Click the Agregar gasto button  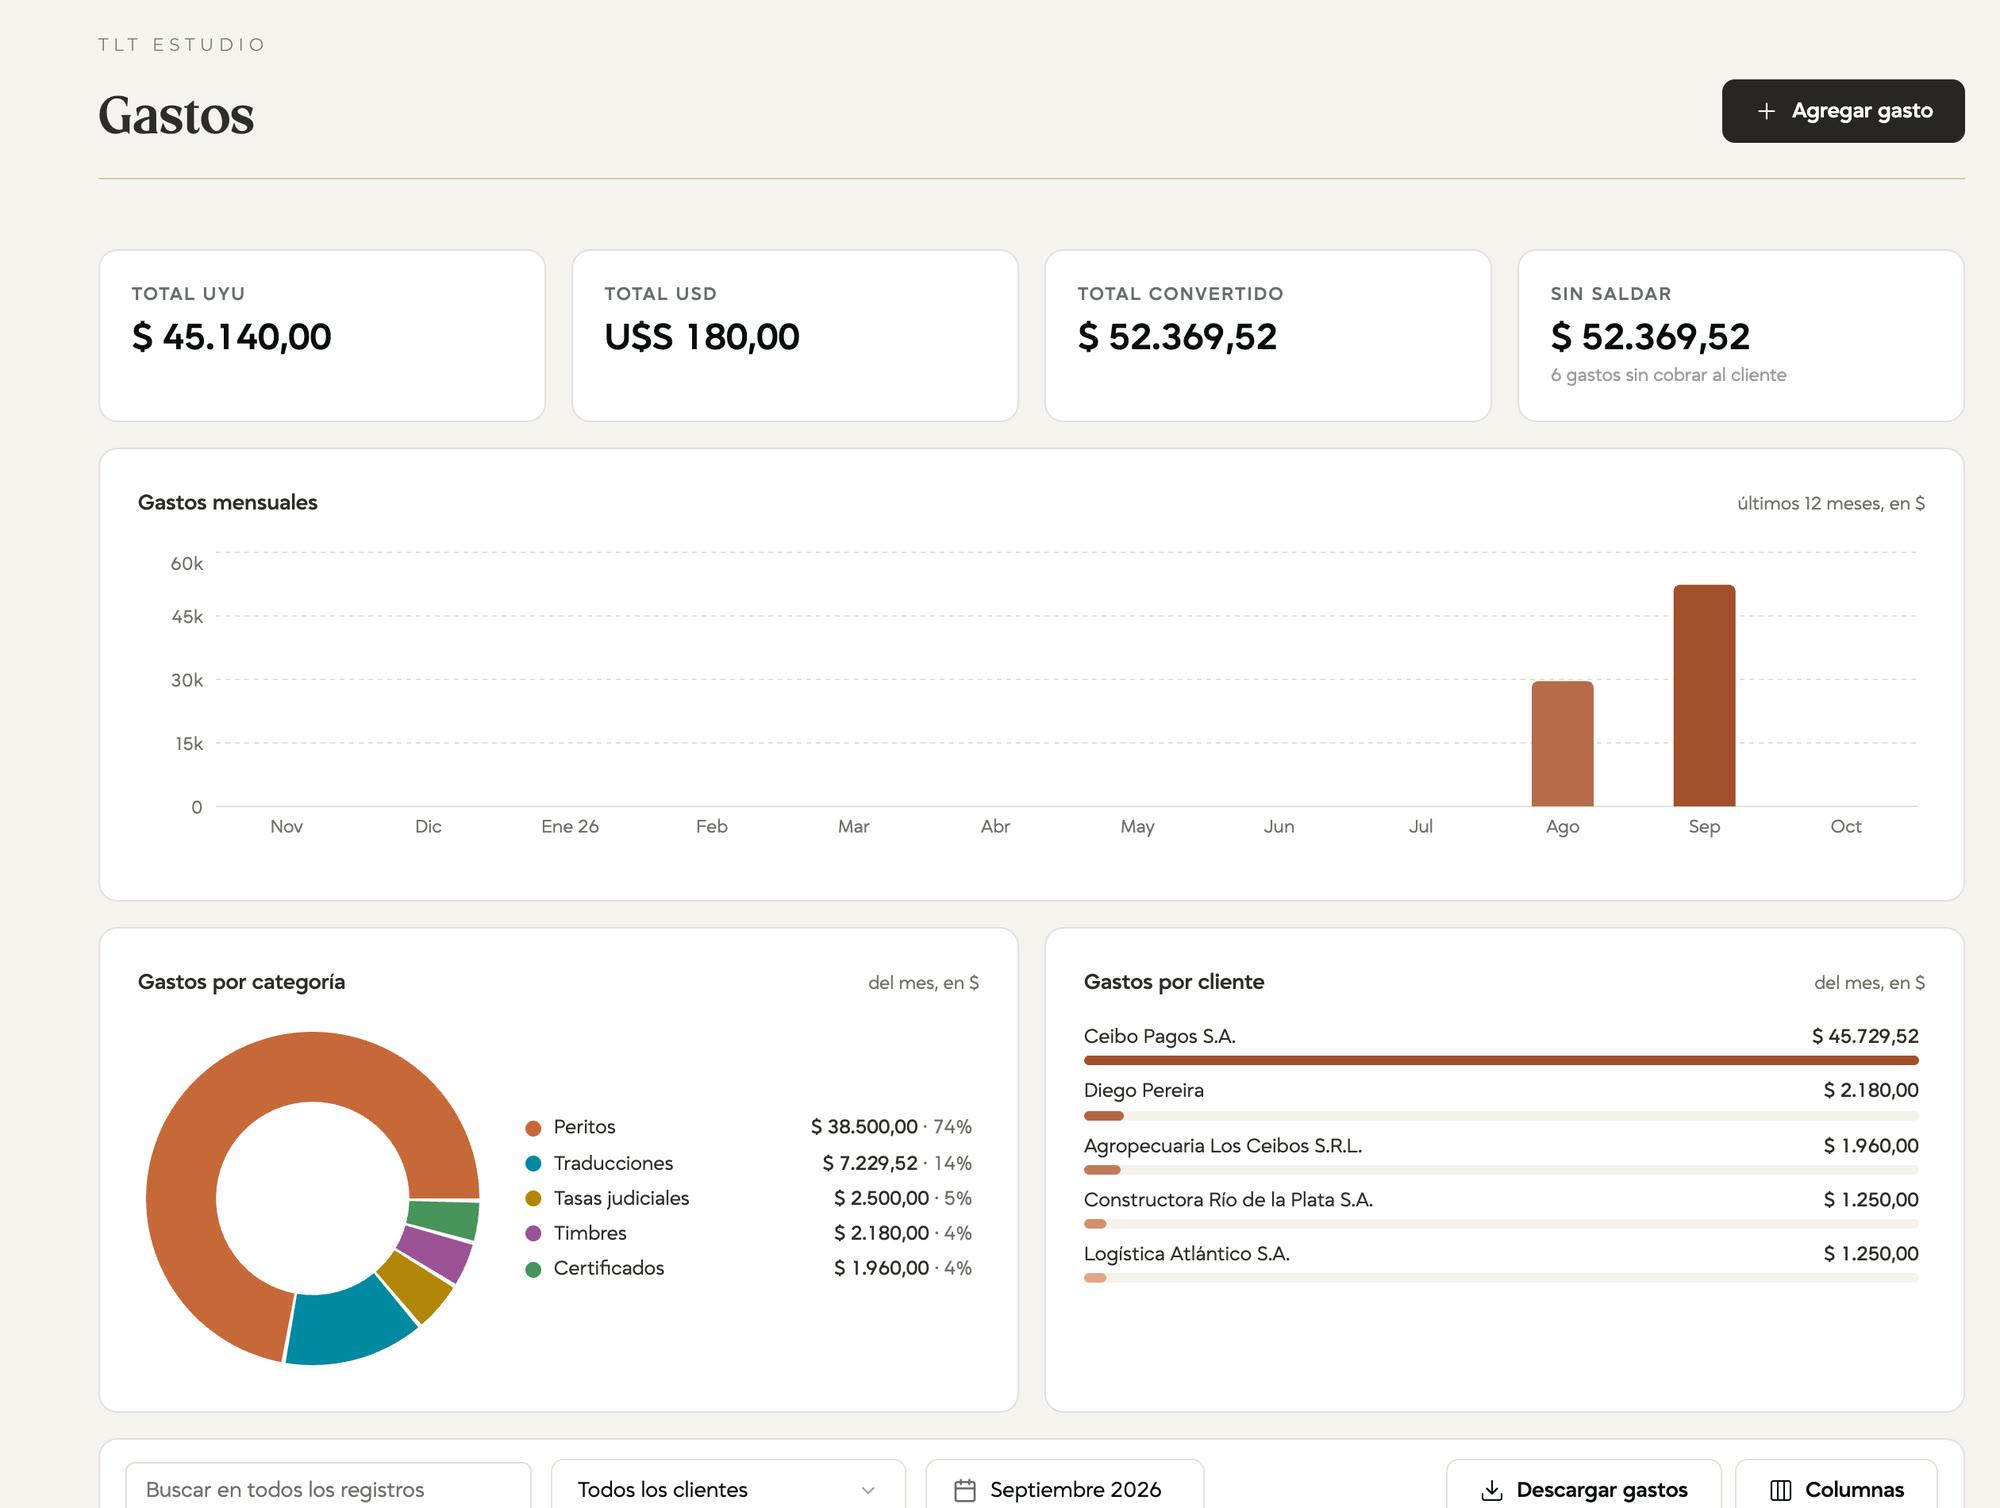1842,111
